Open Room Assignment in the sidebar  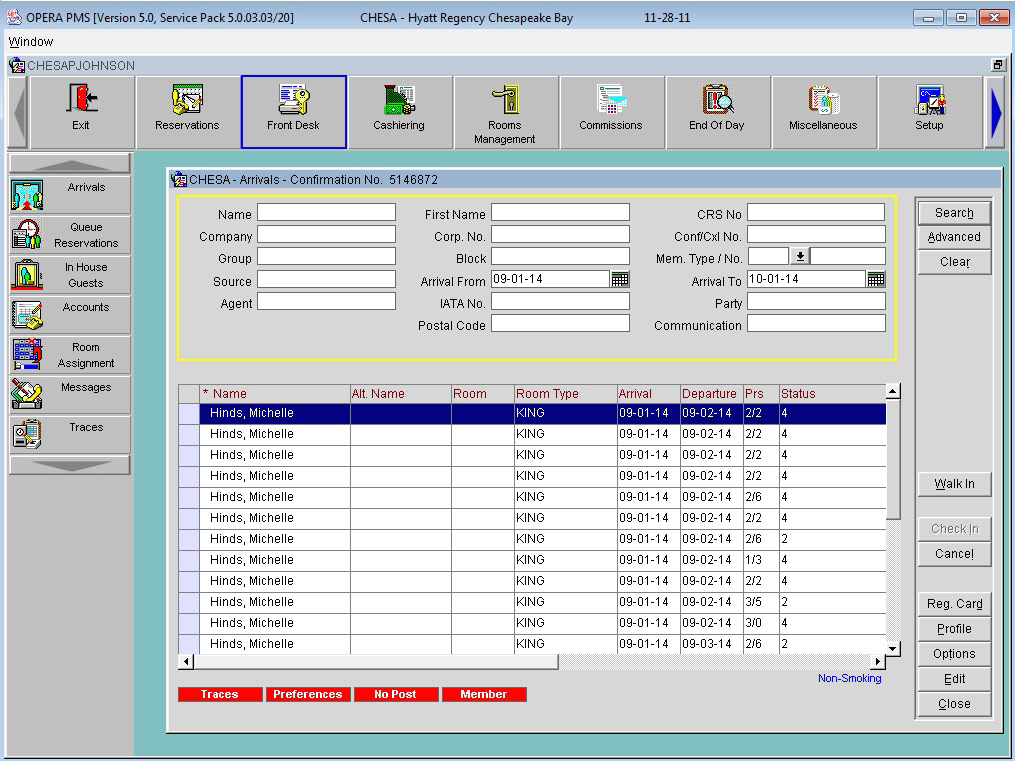point(70,355)
